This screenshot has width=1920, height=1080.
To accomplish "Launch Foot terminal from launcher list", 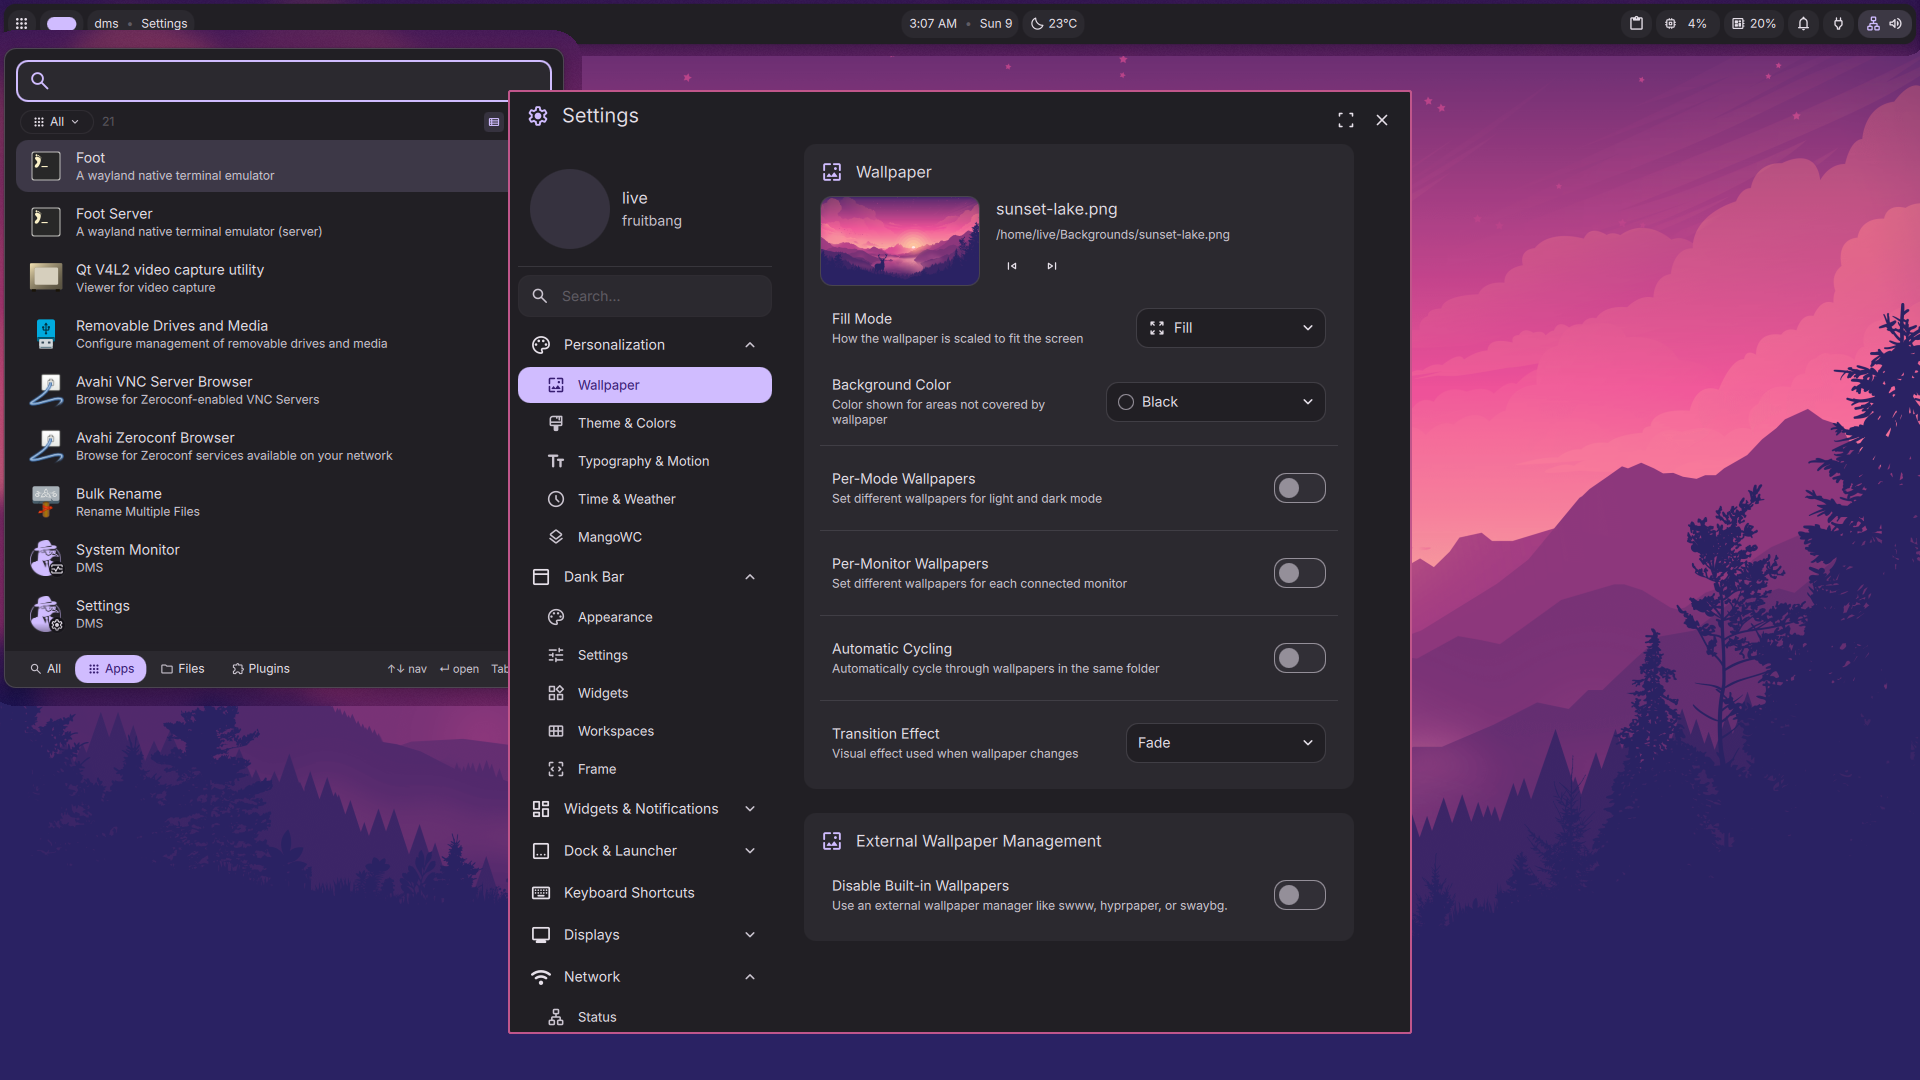I will pos(264,166).
